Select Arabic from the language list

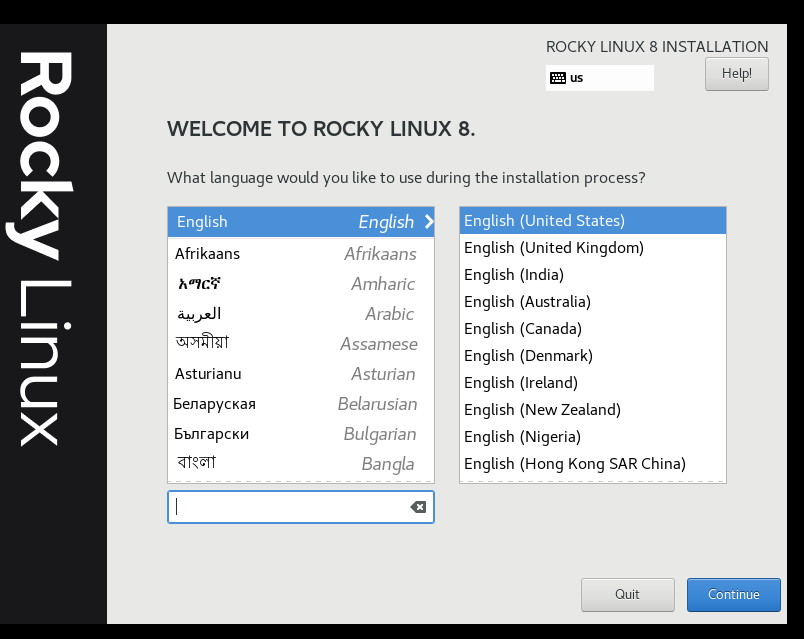tap(301, 313)
